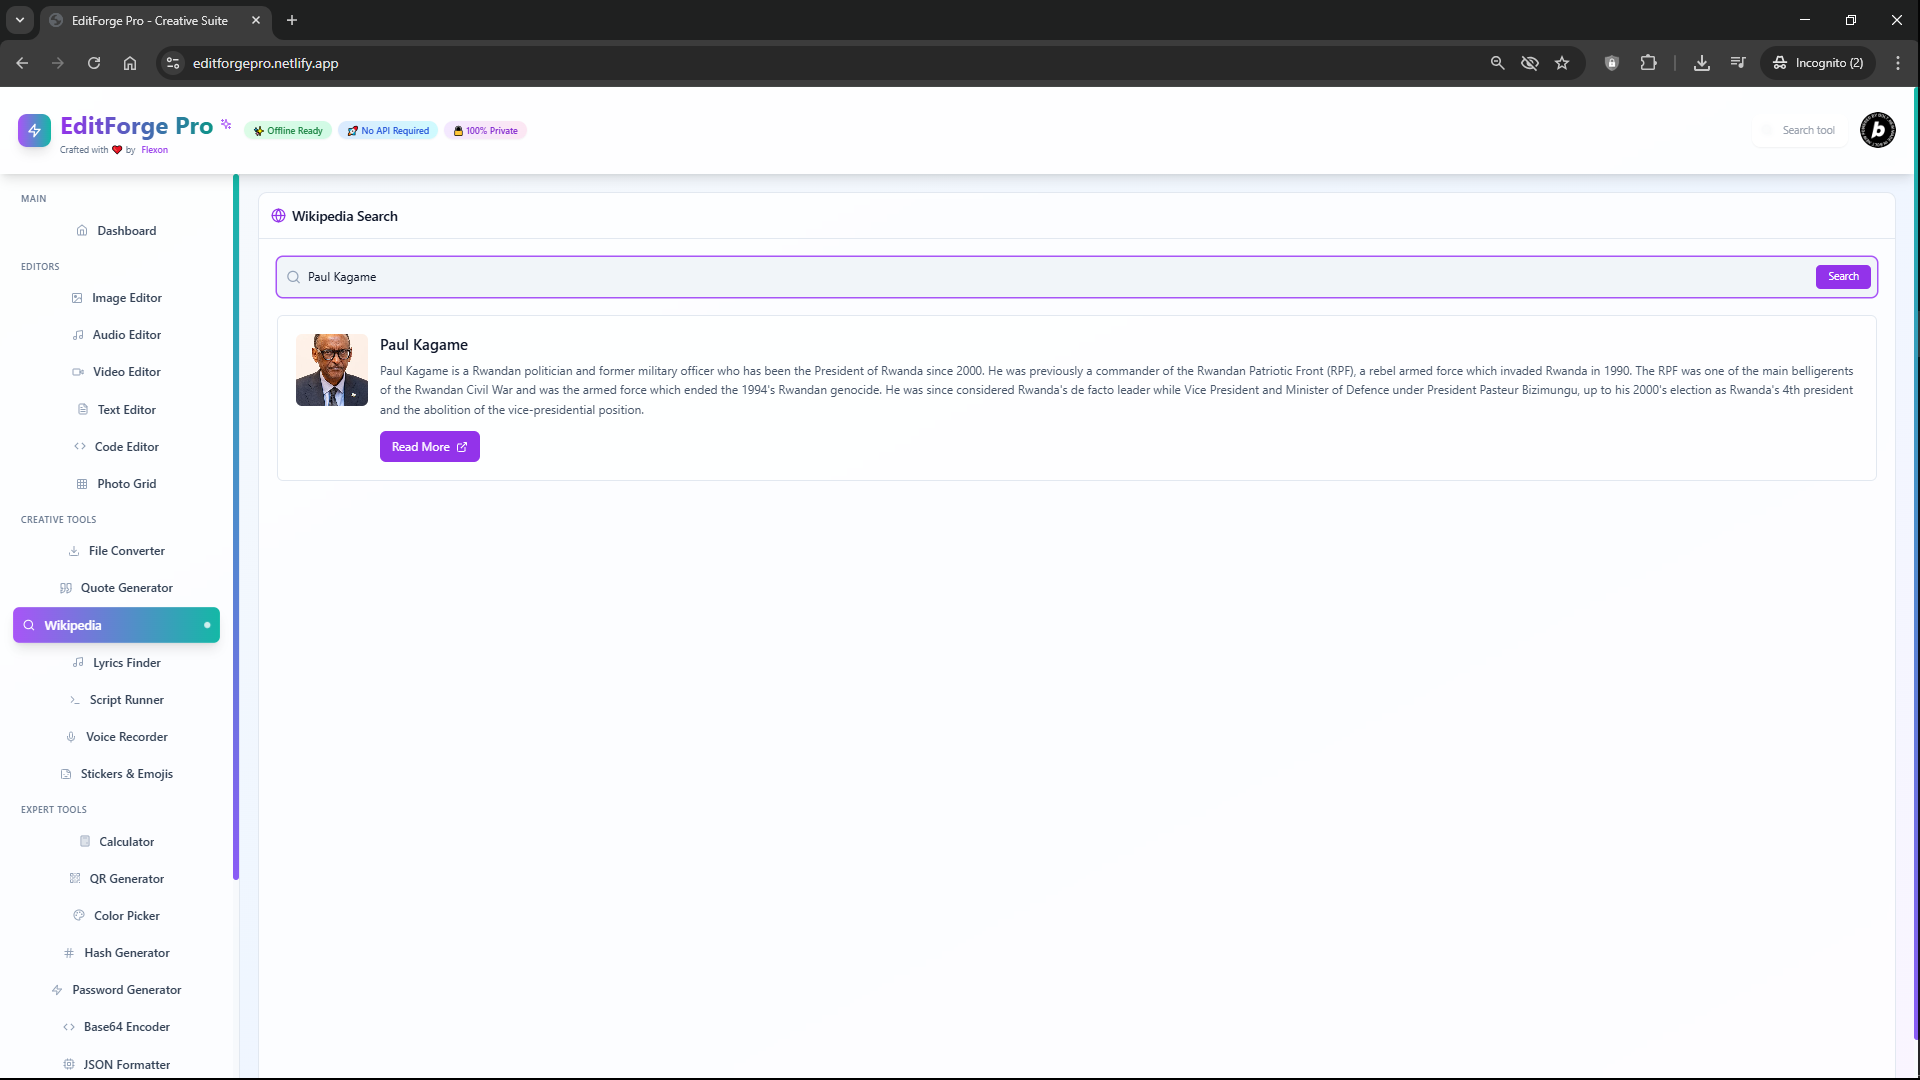
Task: Open browser extensions puzzle icon
Action: pos(1648,63)
